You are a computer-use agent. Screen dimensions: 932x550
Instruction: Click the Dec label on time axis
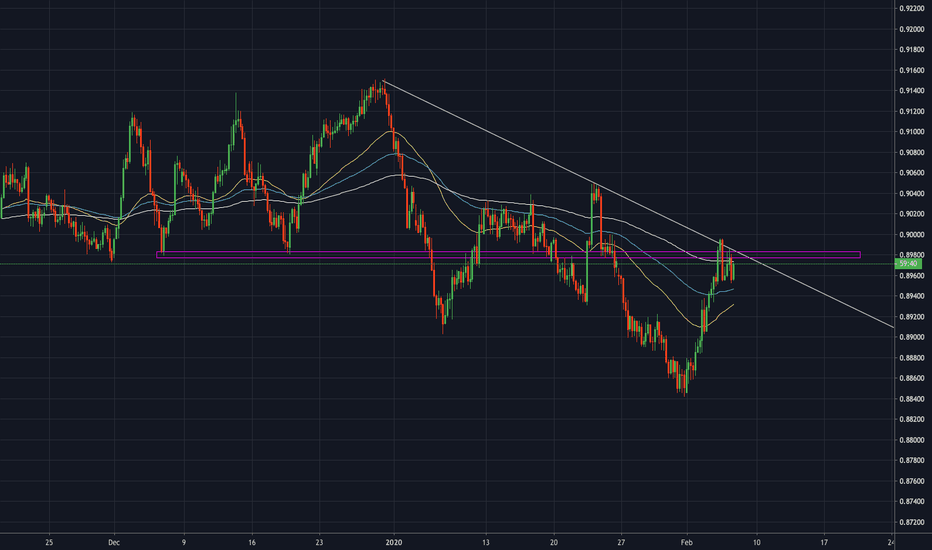pyautogui.click(x=114, y=542)
